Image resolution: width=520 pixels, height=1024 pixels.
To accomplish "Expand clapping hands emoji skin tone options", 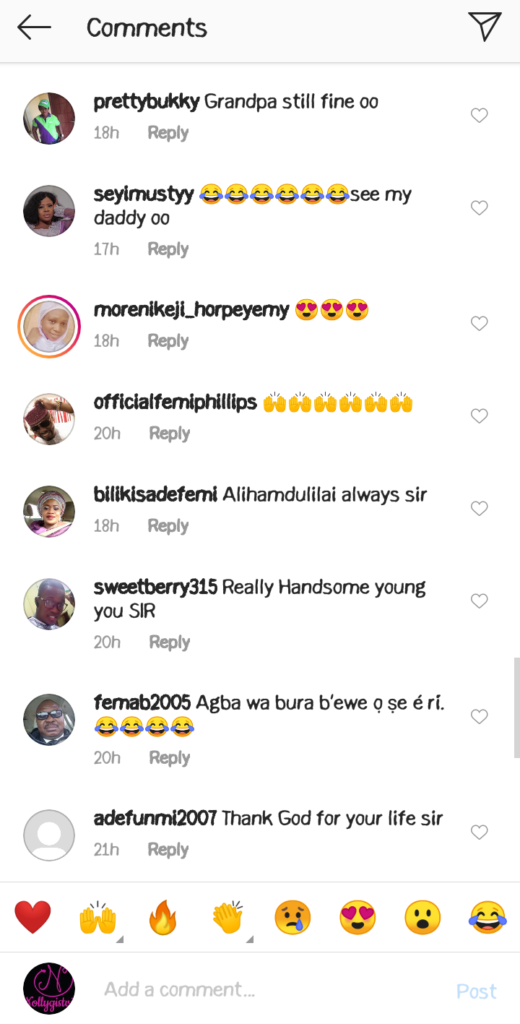I will click(x=250, y=940).
